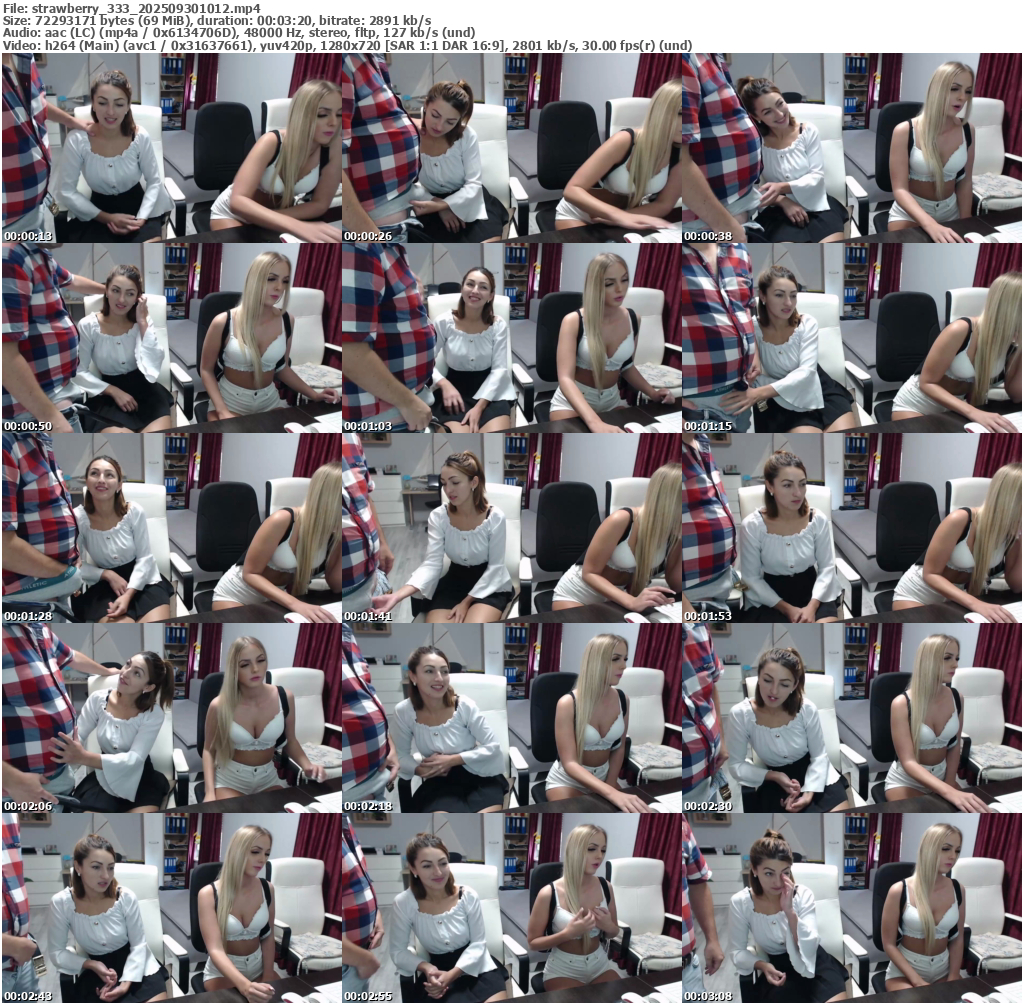Viewport: 1024px width, 1003px height.
Task: Open the frame at timestamp 00:00:26
Action: pos(511,148)
